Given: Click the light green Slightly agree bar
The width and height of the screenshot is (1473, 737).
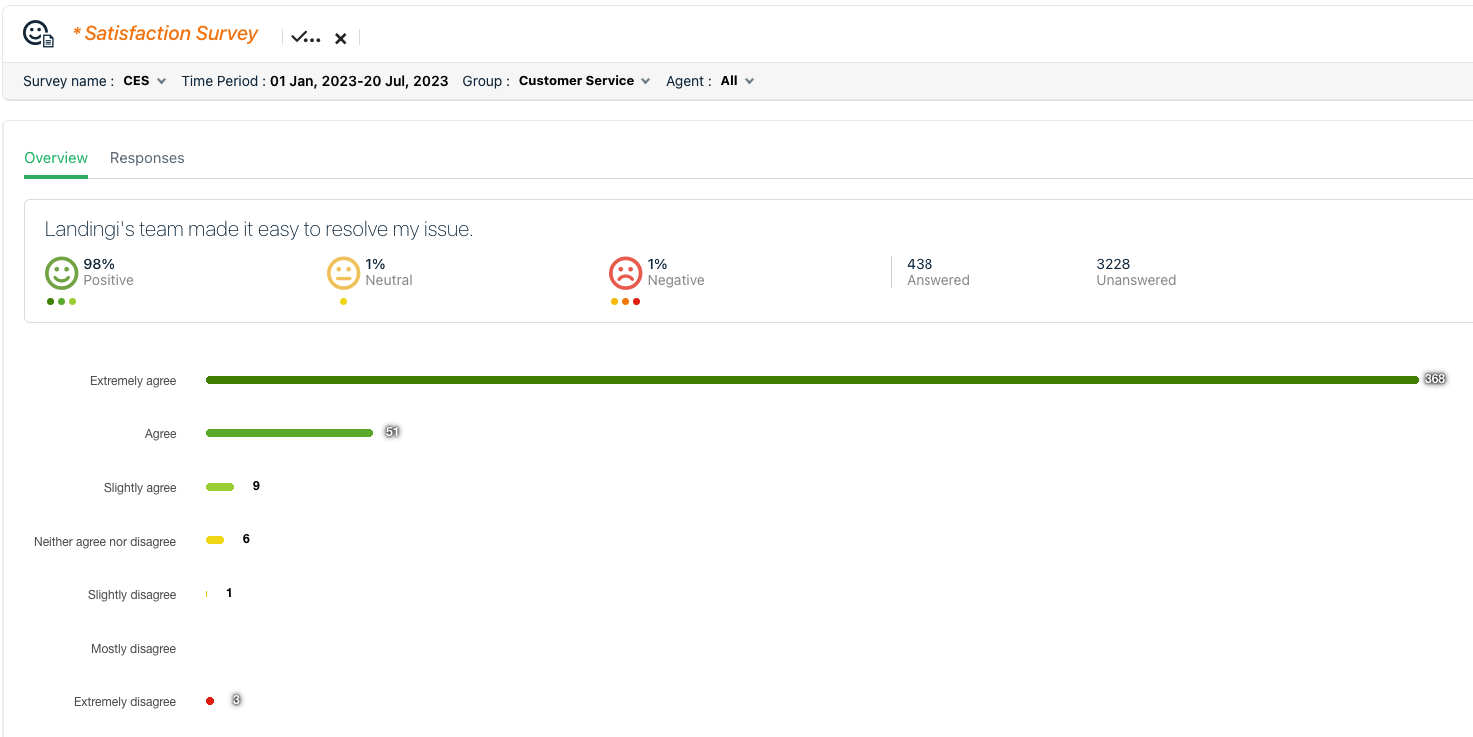Looking at the screenshot, I should pos(220,487).
